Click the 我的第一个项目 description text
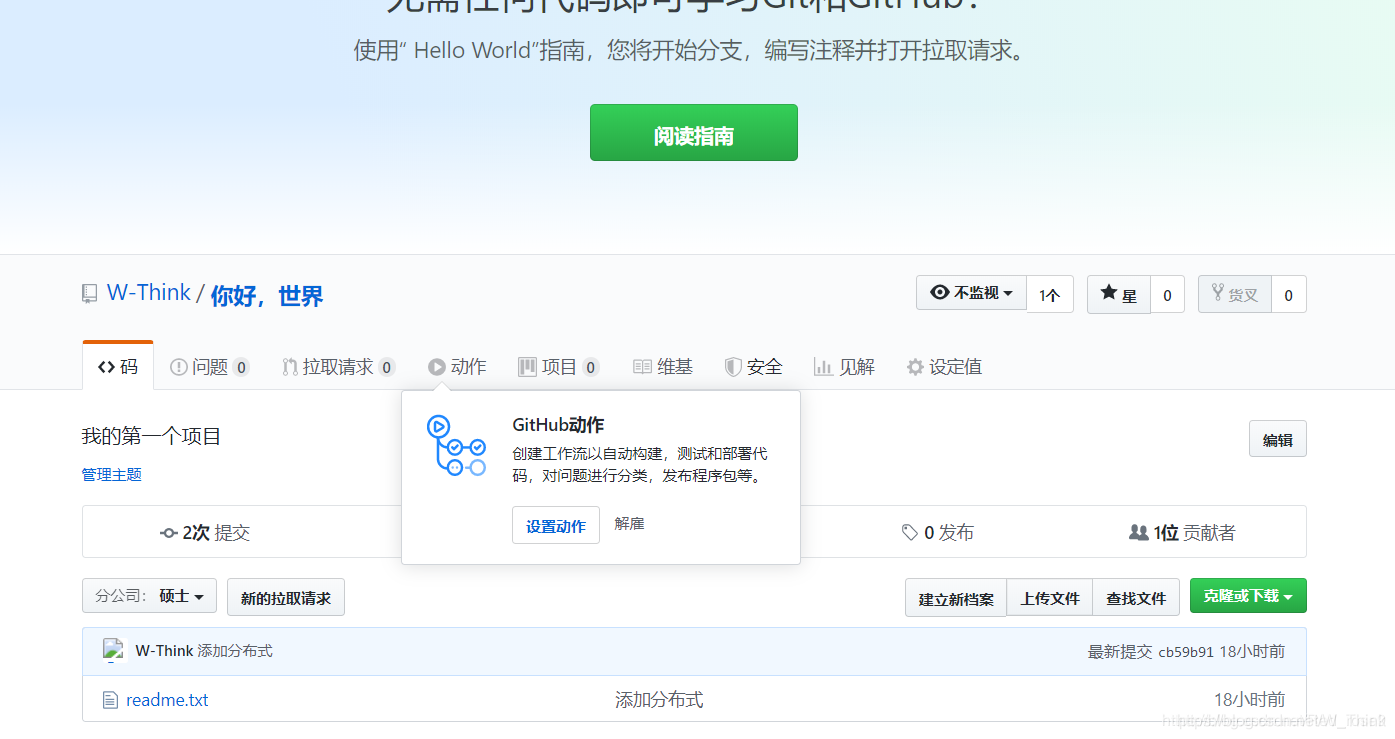1395x739 pixels. click(x=151, y=436)
